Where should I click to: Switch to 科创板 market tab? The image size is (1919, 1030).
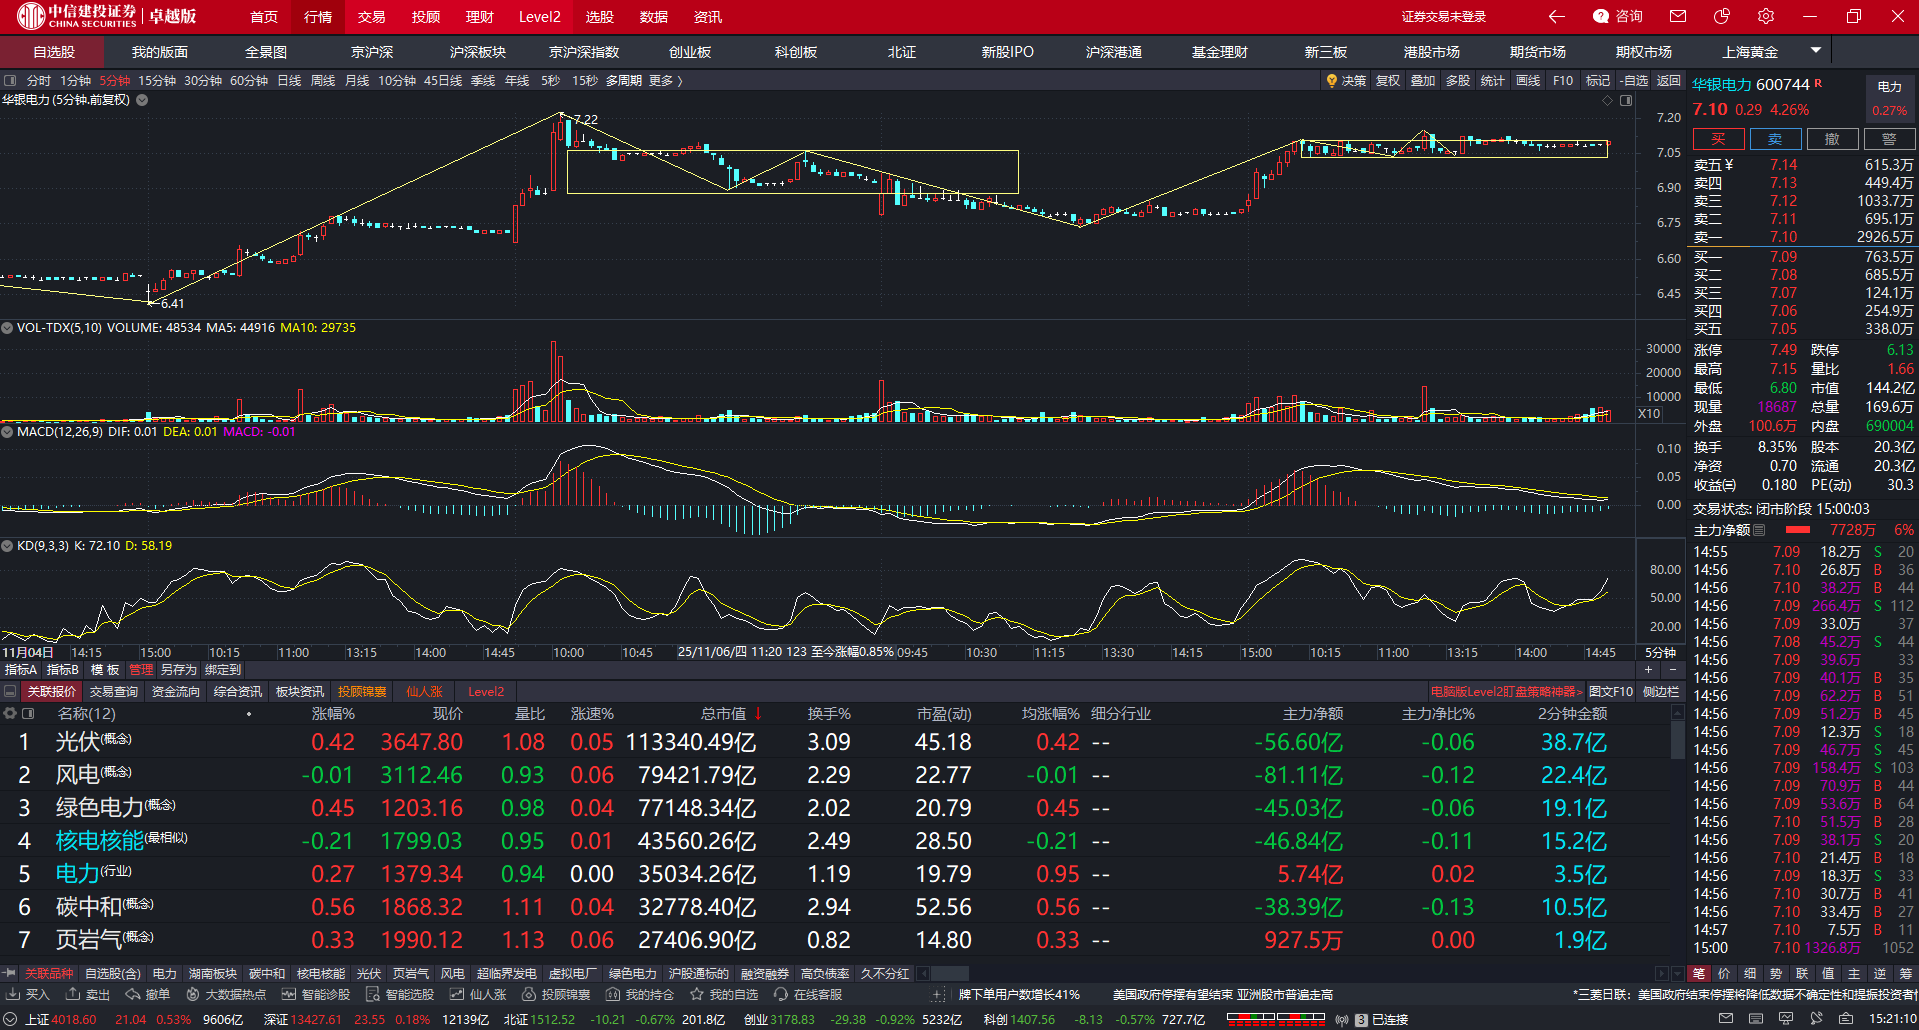(796, 52)
